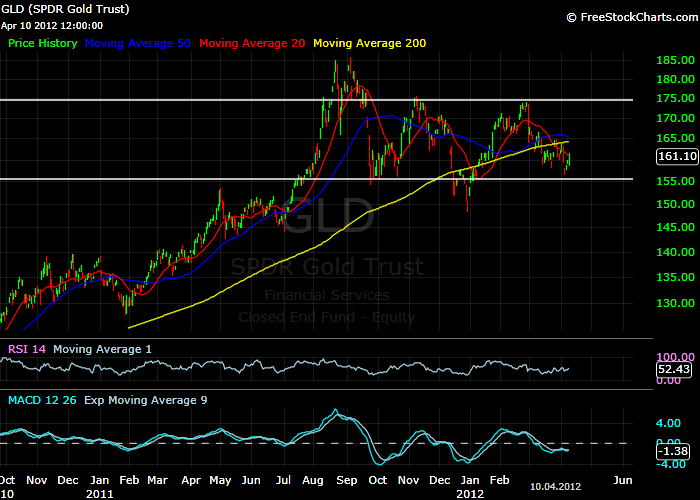Click the upper white resistance line at 175
The width and height of the screenshot is (700, 500).
pos(316,100)
